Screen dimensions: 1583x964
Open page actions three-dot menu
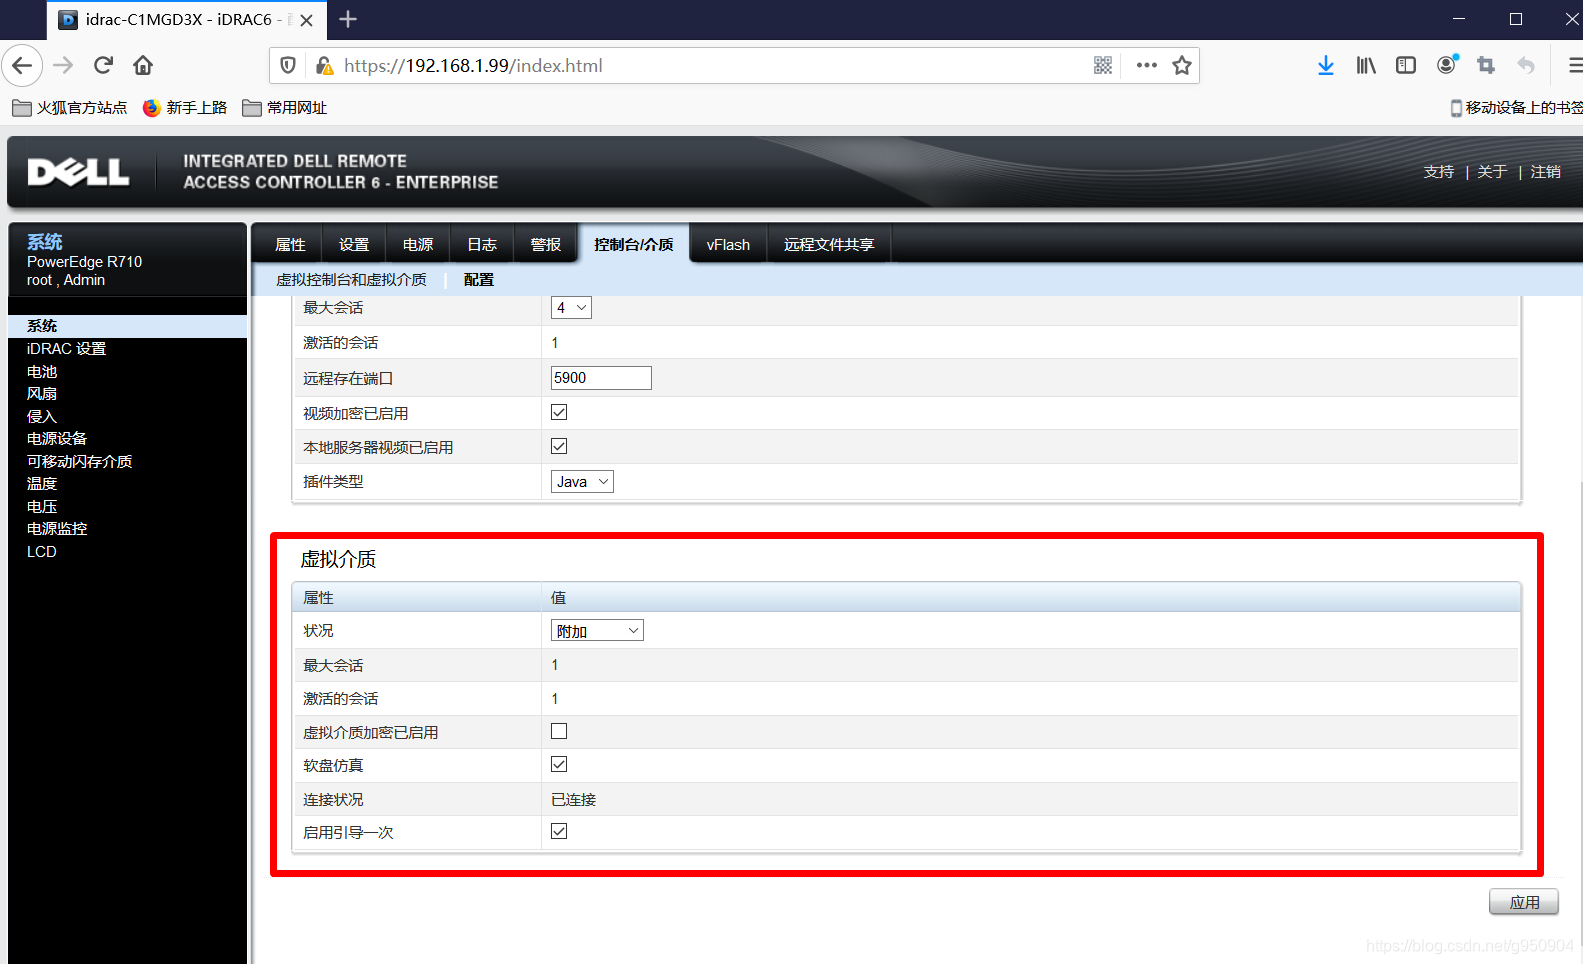1146,66
